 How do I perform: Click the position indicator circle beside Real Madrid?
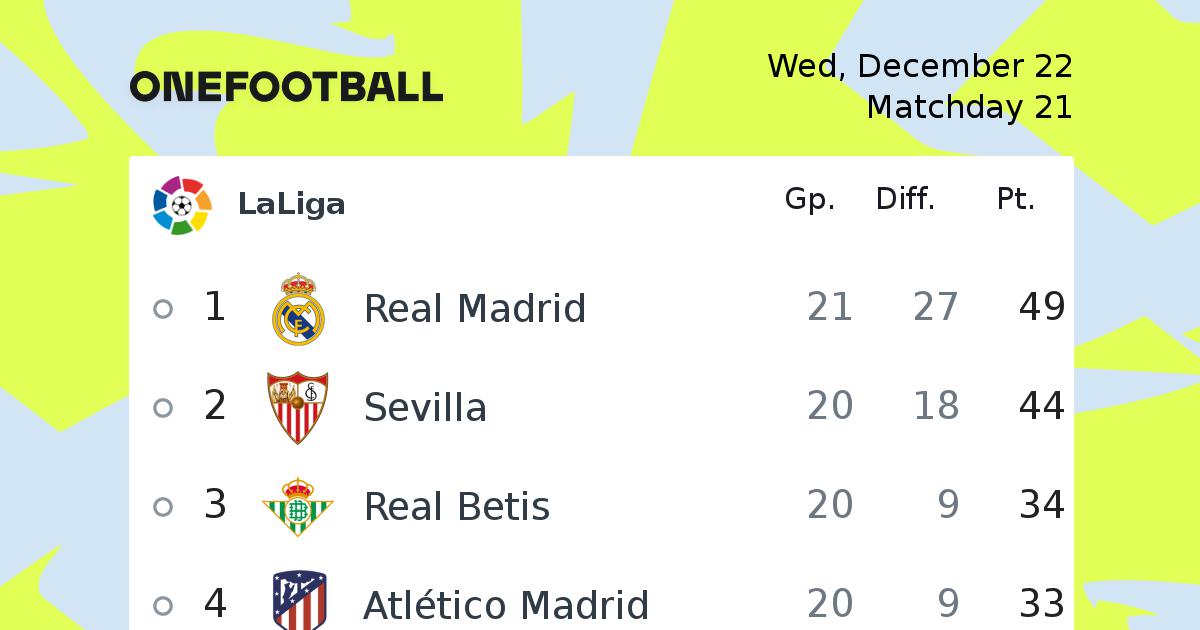click(x=163, y=309)
